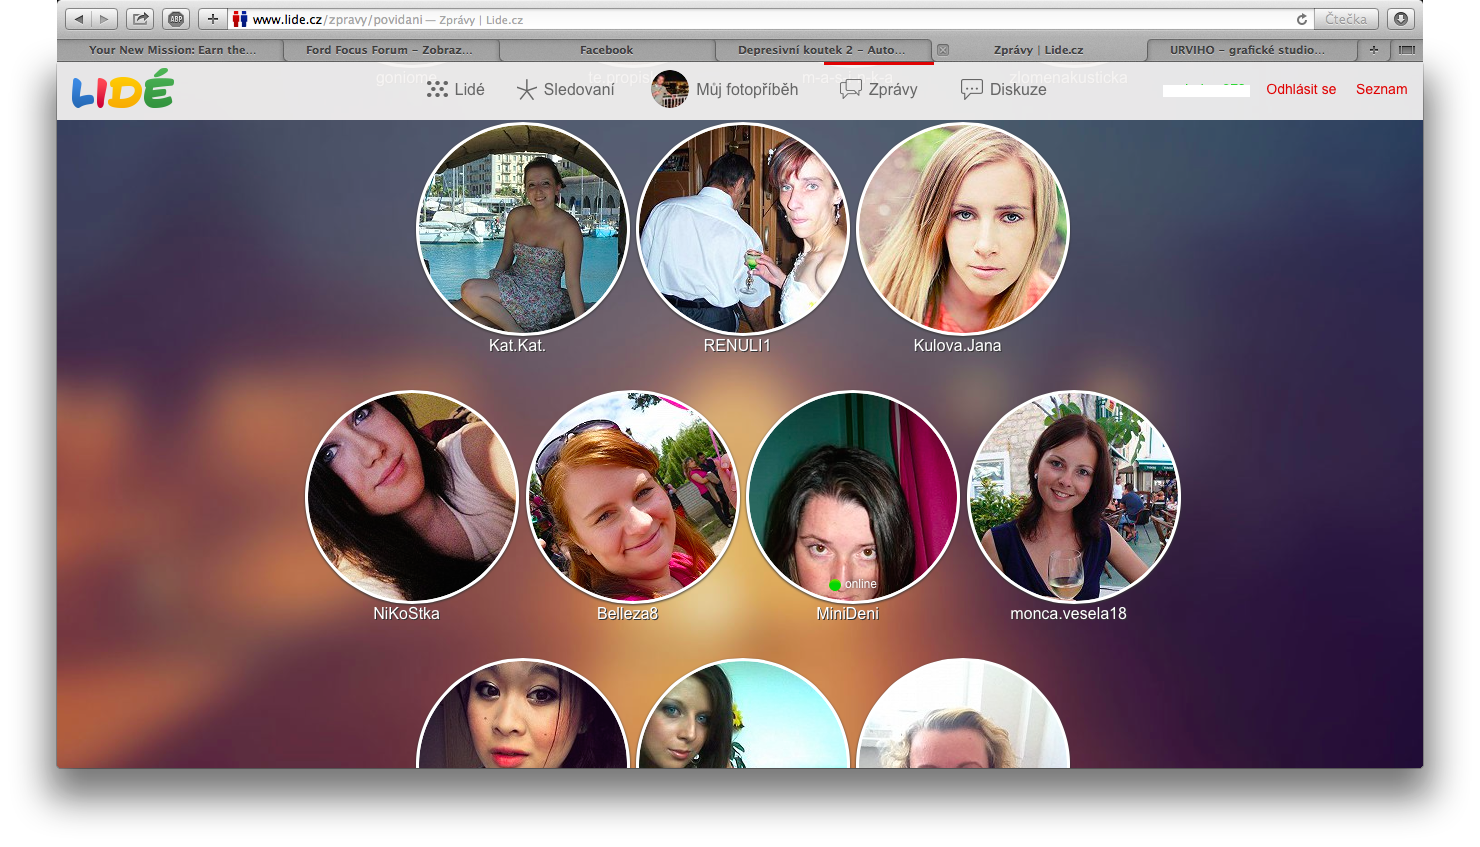The width and height of the screenshot is (1480, 847).
Task: Click the browser back arrow button
Action: coord(79,19)
